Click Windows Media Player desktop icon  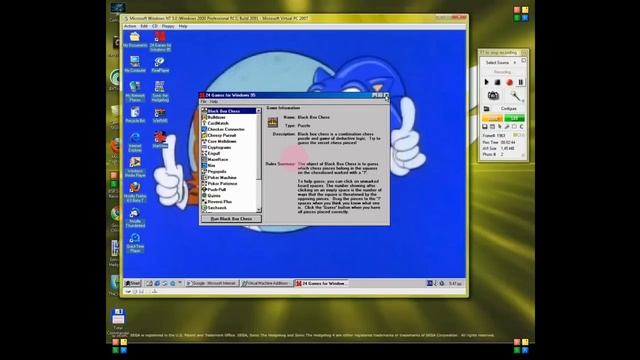click(x=135, y=167)
